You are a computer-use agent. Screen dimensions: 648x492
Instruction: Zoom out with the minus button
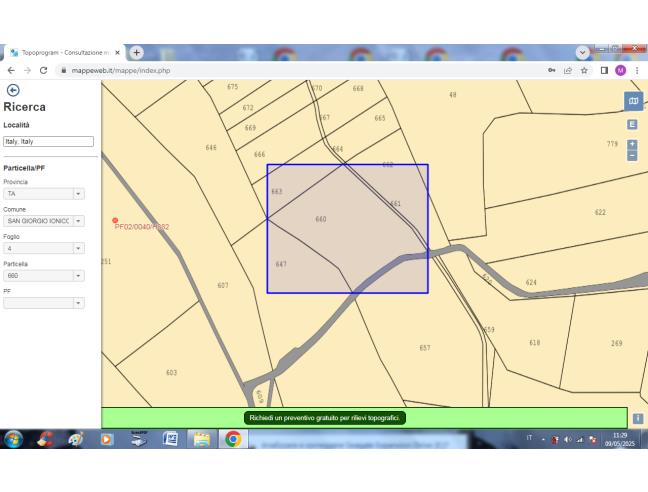(632, 156)
